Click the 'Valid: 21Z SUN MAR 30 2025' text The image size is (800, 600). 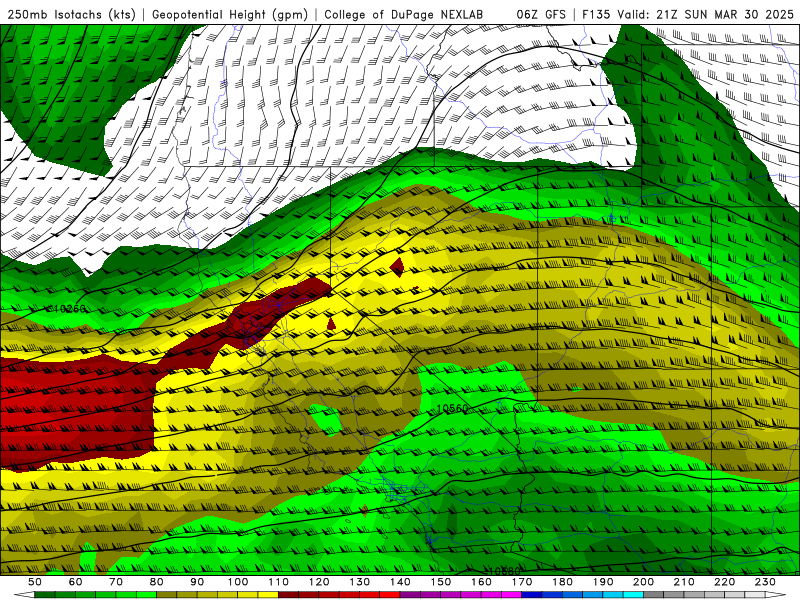[705, 14]
